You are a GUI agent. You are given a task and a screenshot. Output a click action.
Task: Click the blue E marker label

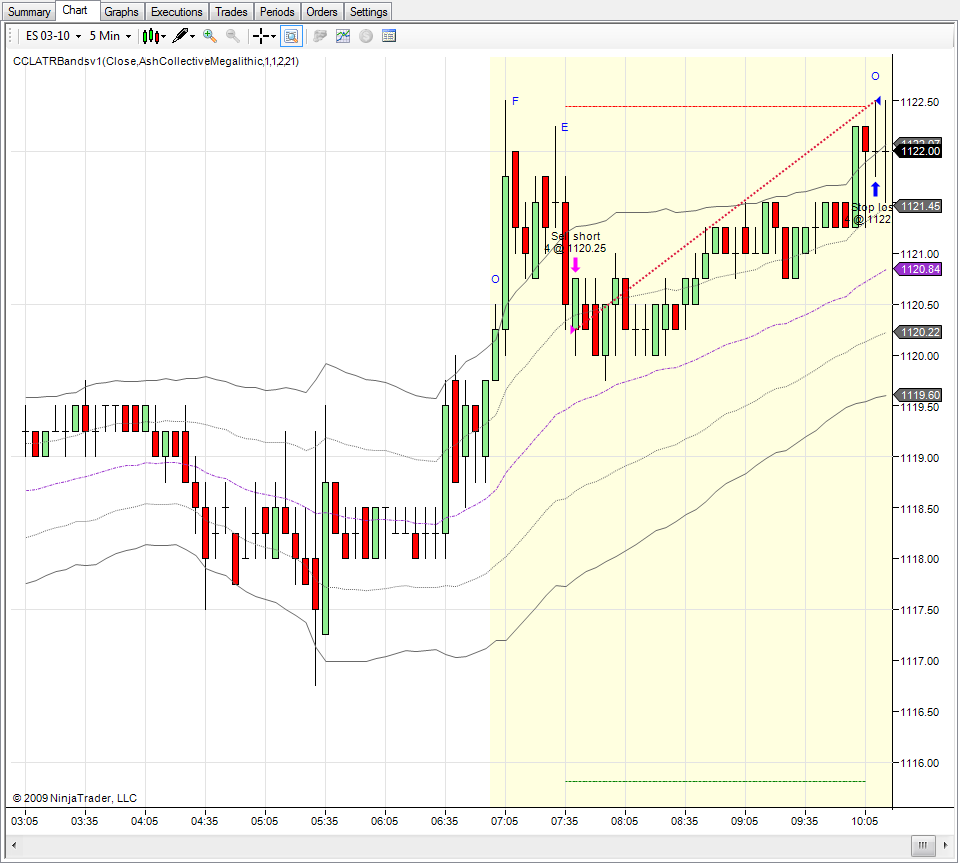pyautogui.click(x=564, y=127)
